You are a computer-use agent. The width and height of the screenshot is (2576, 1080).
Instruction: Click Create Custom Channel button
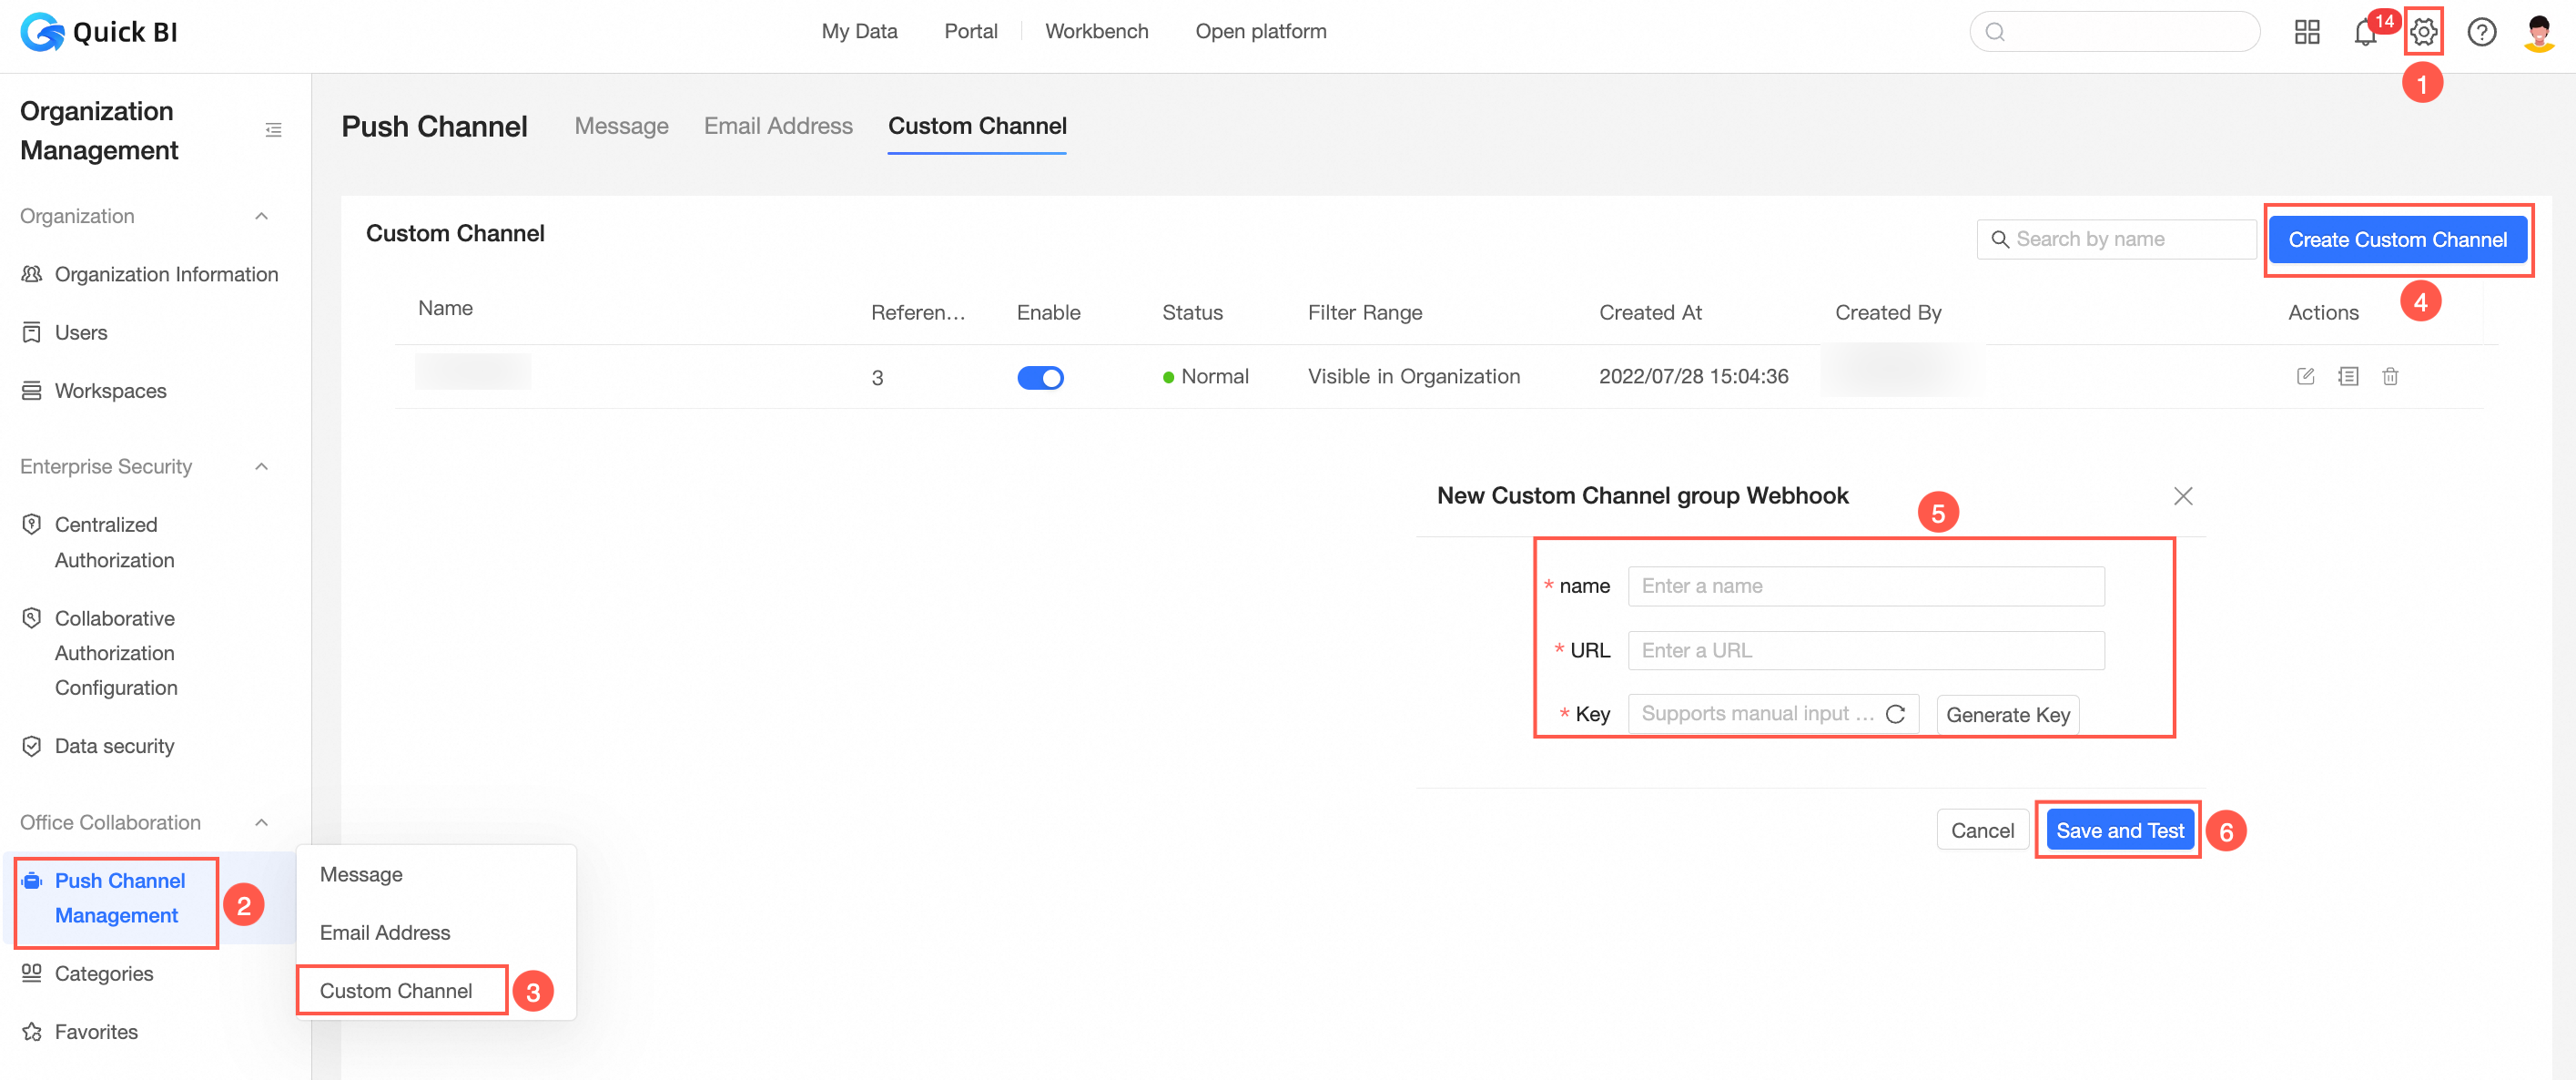(2397, 240)
